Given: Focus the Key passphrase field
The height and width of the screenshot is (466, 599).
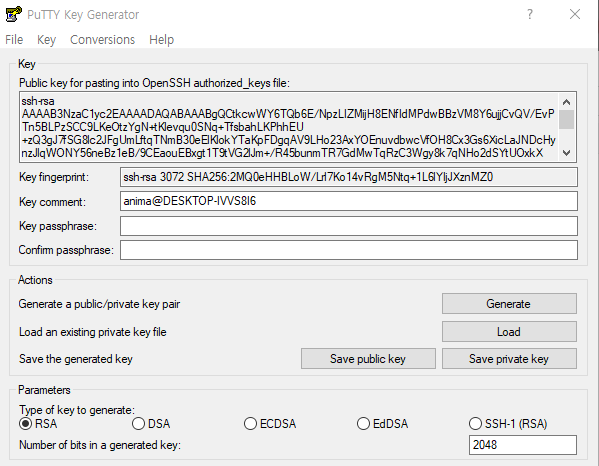Looking at the screenshot, I should tap(348, 226).
